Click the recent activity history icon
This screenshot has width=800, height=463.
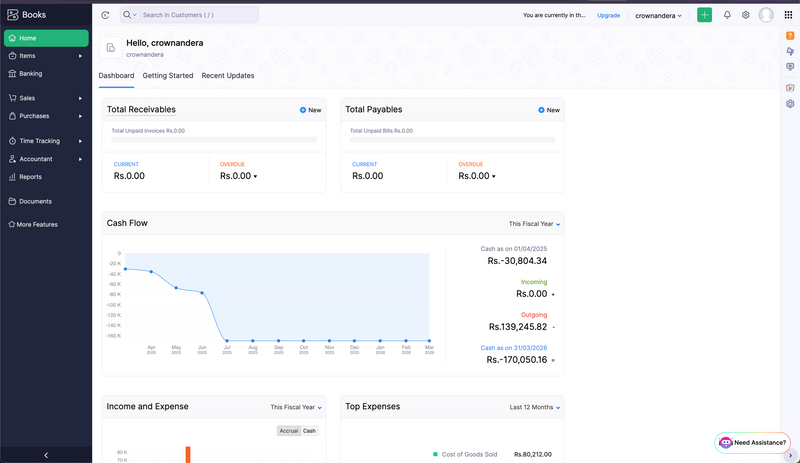tap(105, 15)
